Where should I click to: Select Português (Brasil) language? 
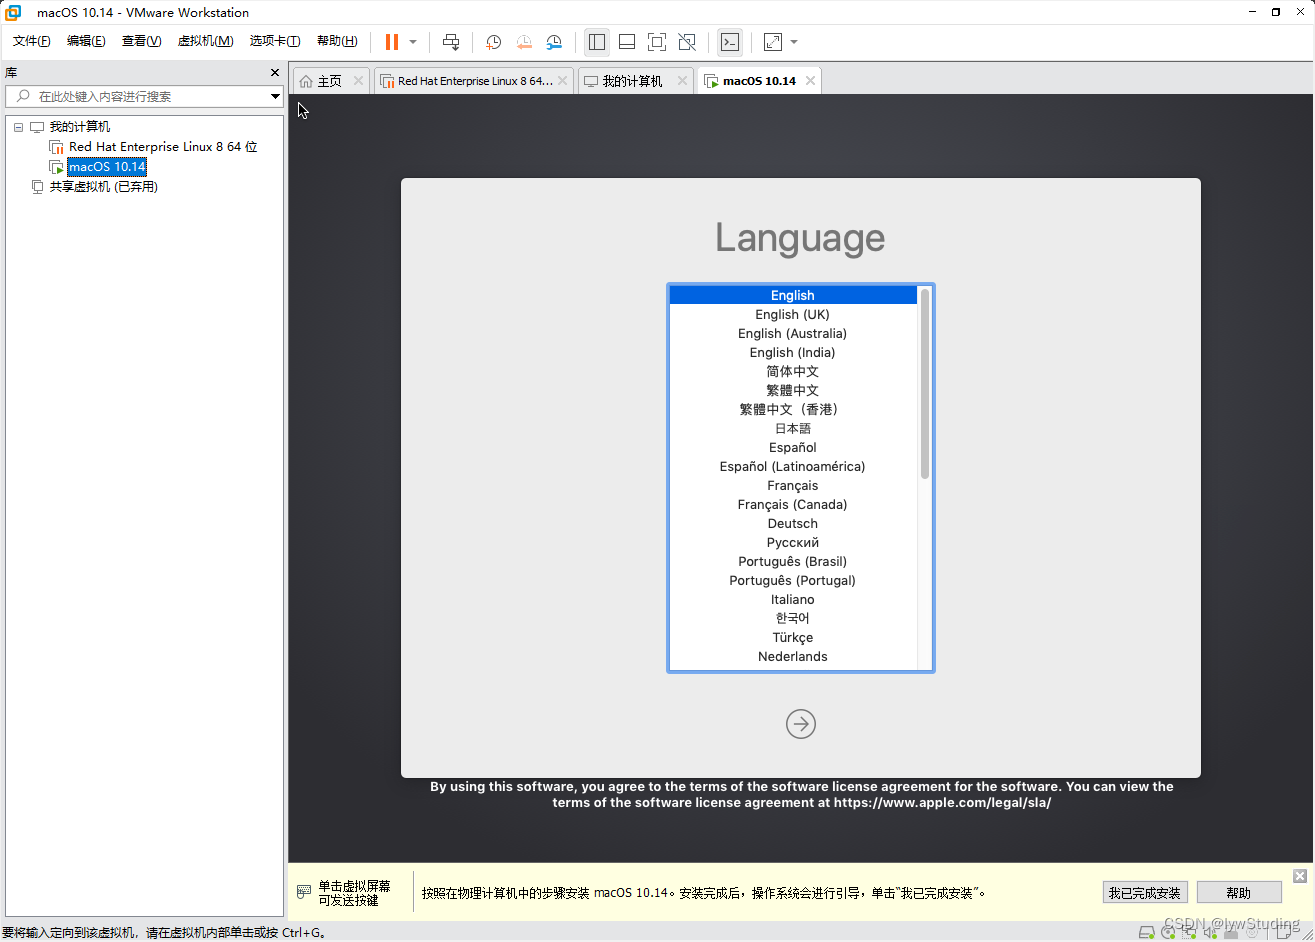point(793,561)
